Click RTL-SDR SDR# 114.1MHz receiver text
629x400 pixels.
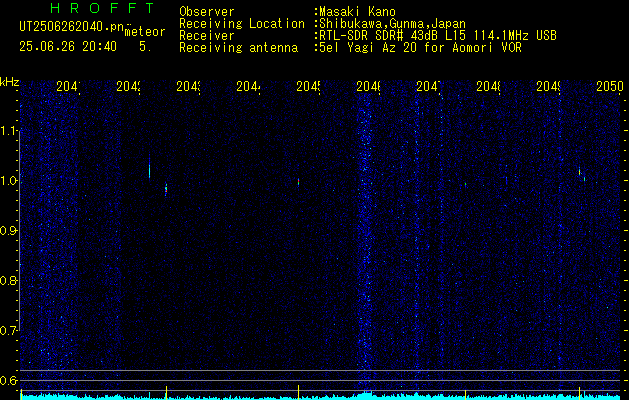click(x=438, y=36)
